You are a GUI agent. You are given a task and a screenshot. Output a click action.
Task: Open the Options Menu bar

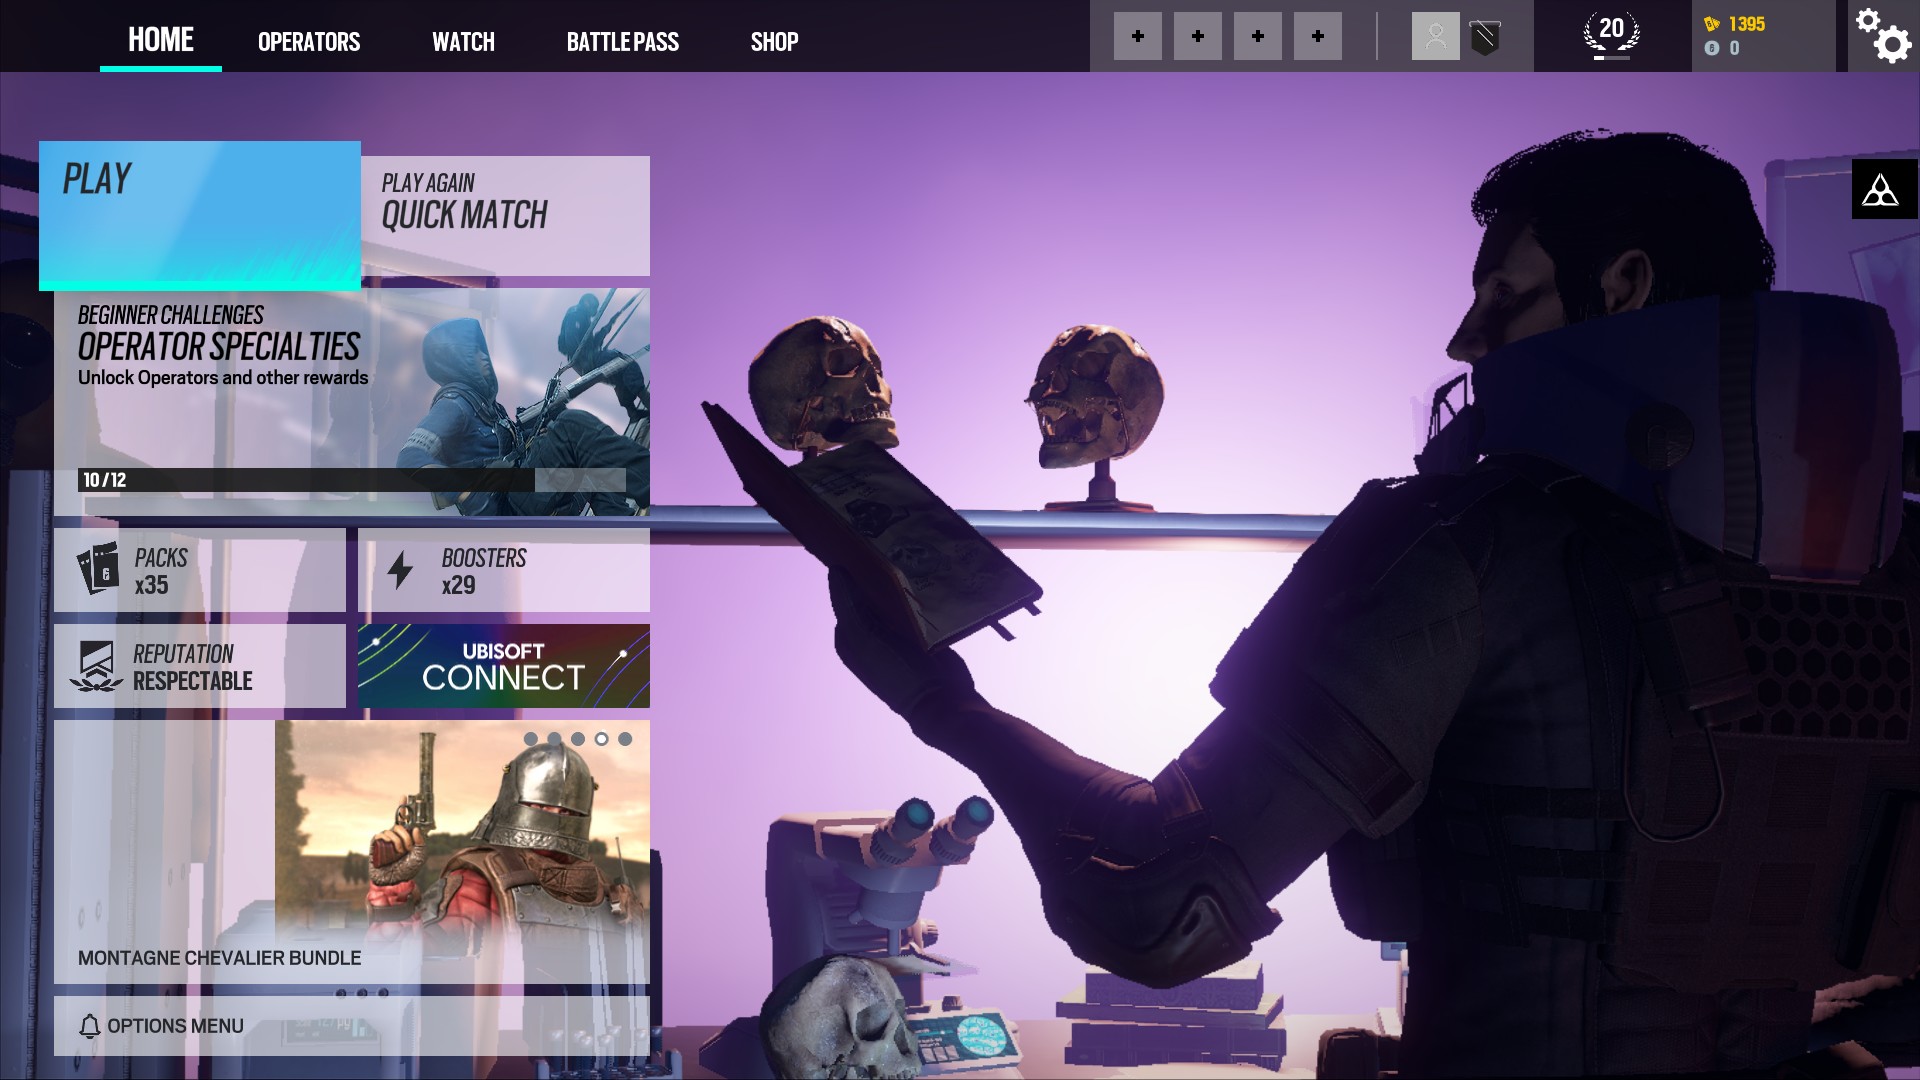352,1026
